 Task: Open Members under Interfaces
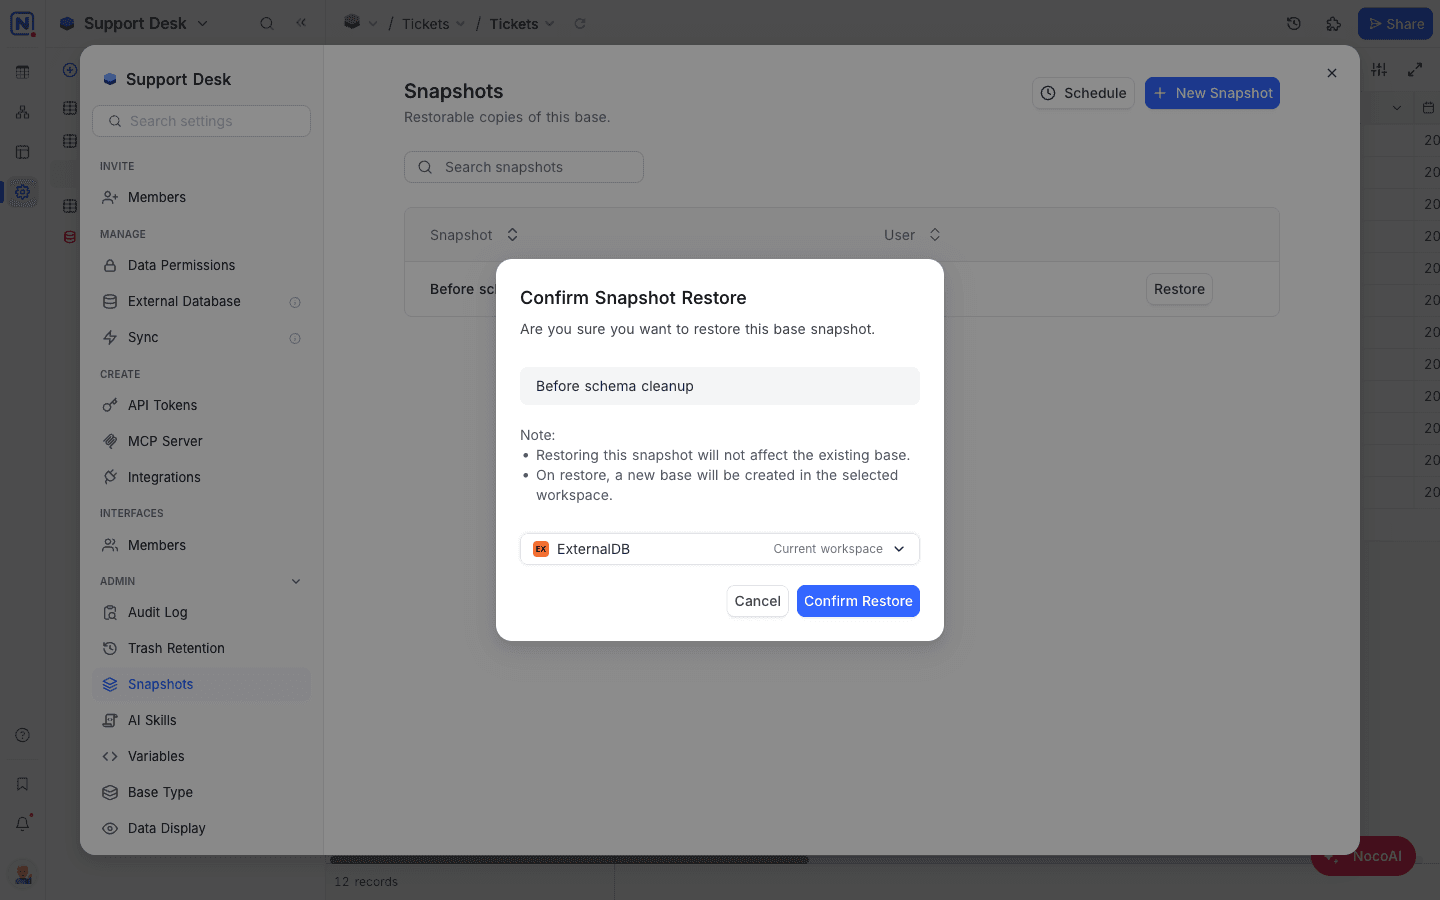pyautogui.click(x=201, y=545)
